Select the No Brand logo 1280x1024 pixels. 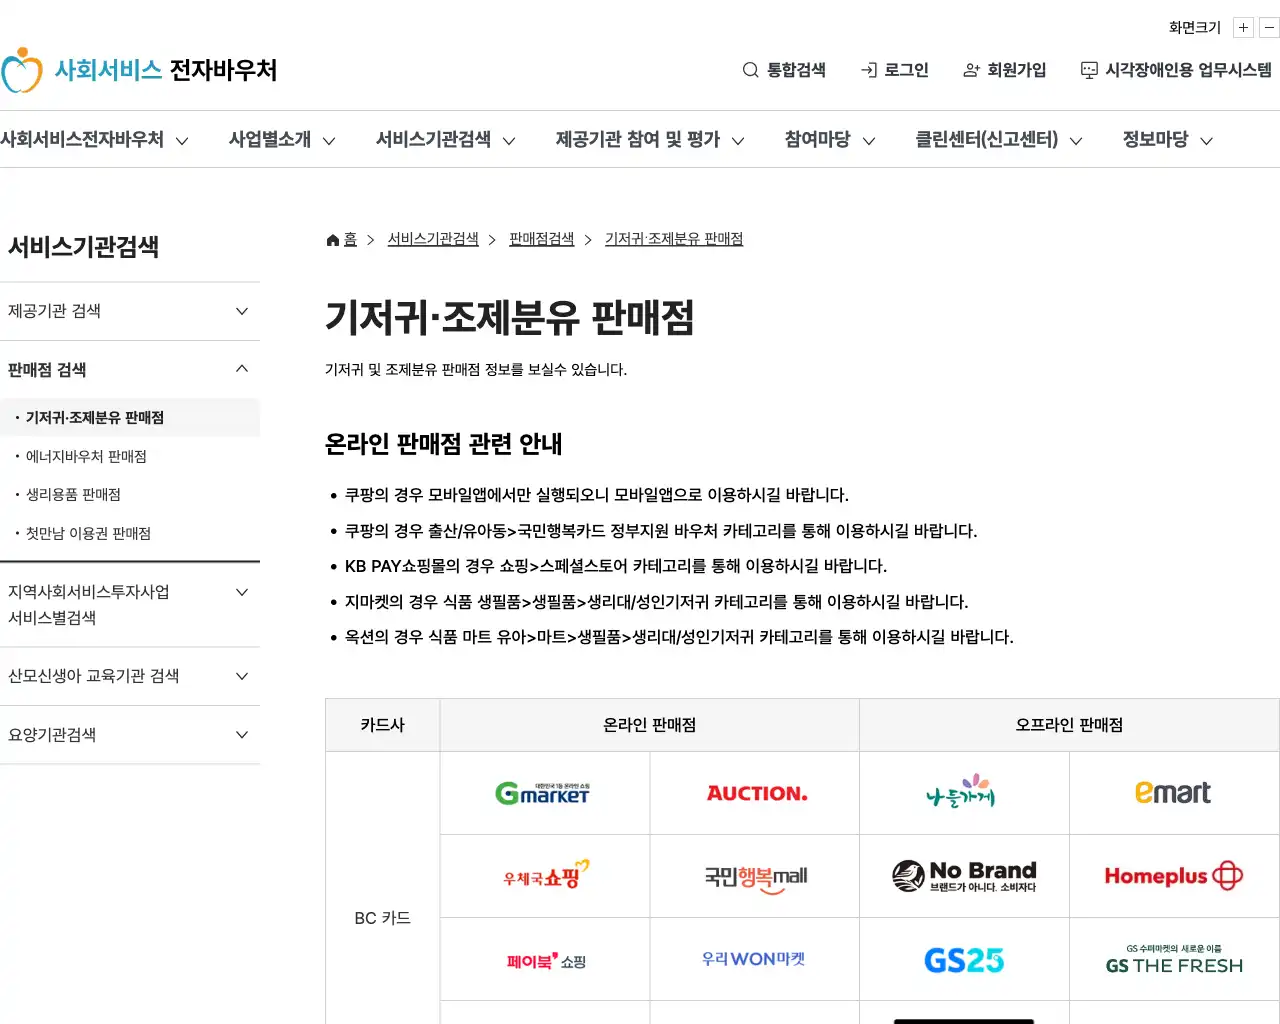pos(963,876)
